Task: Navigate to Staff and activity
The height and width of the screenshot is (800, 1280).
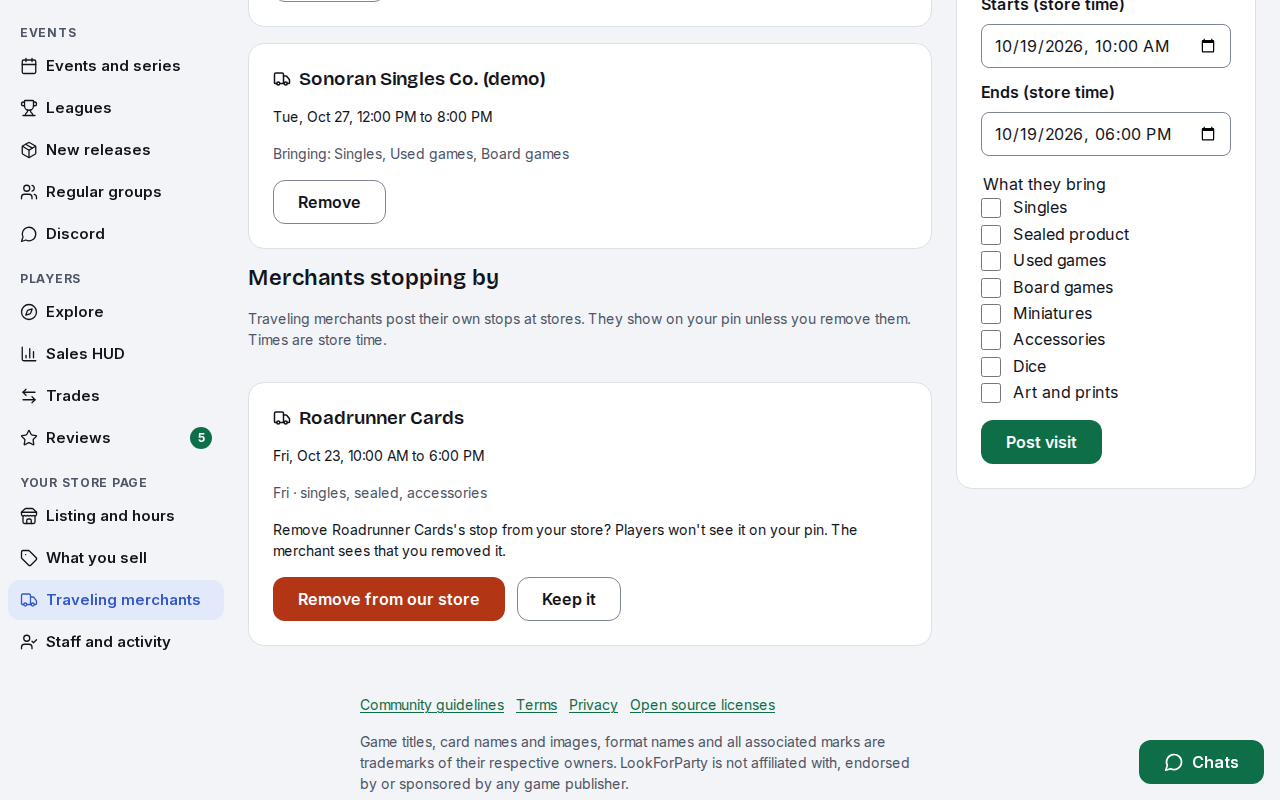Action: (116, 642)
